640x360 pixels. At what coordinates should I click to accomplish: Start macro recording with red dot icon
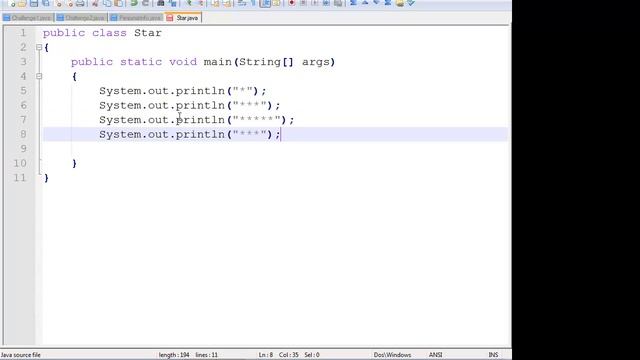[x=291, y=3]
